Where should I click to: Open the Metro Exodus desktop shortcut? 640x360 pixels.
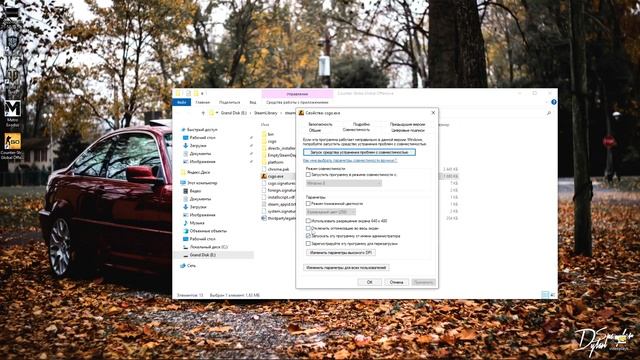[x=13, y=113]
